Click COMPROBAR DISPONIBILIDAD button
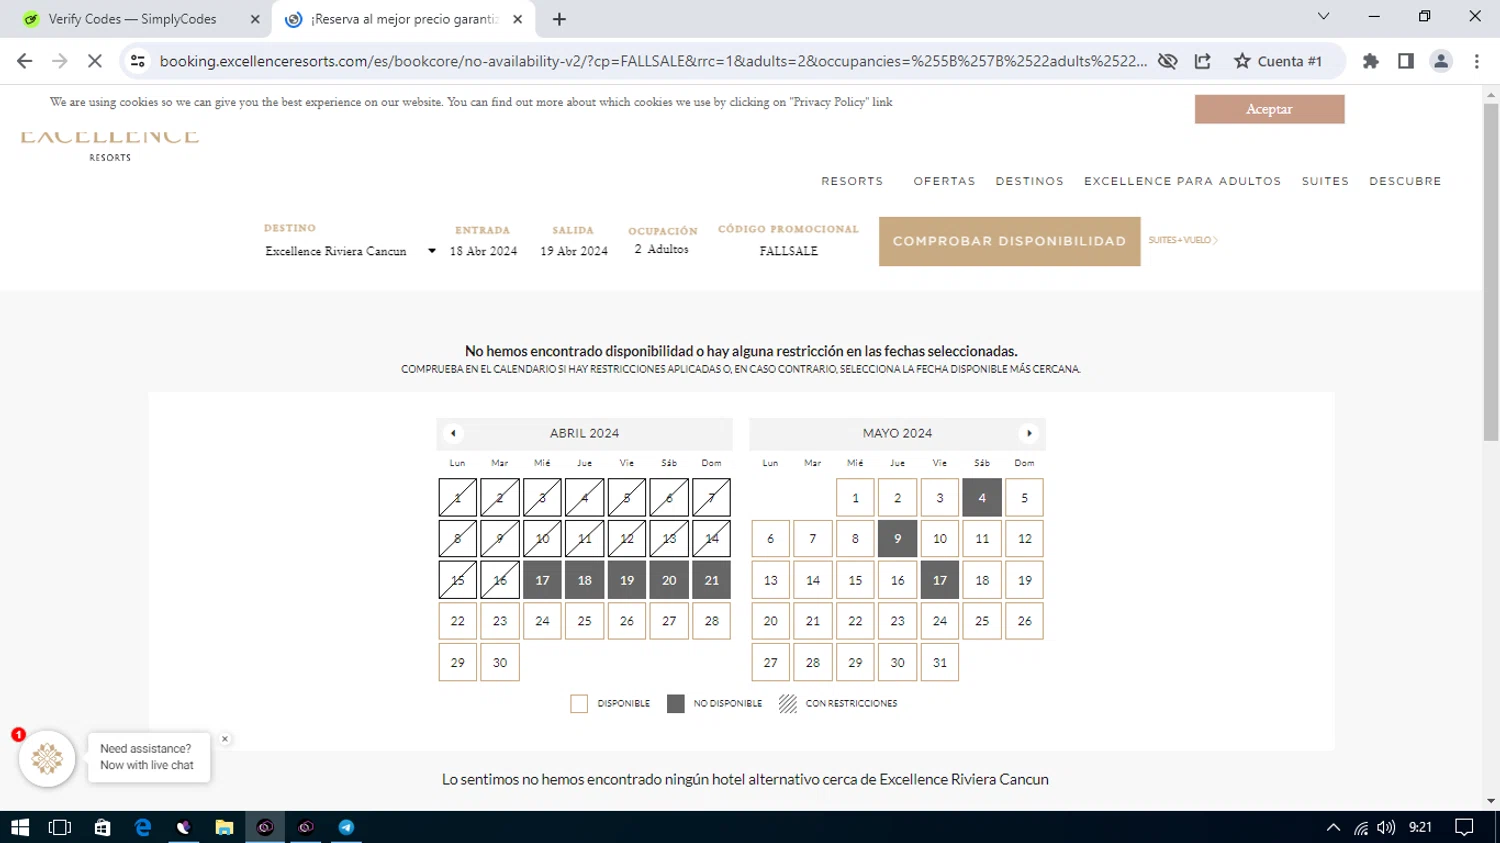 [1009, 241]
